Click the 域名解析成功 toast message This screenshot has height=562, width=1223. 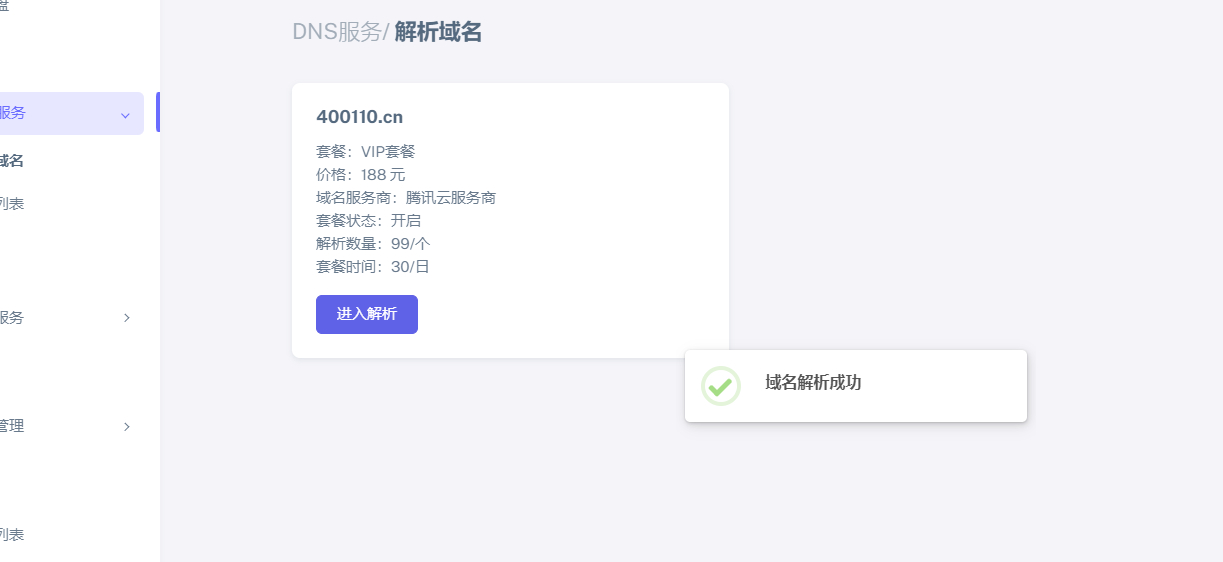[x=813, y=383]
